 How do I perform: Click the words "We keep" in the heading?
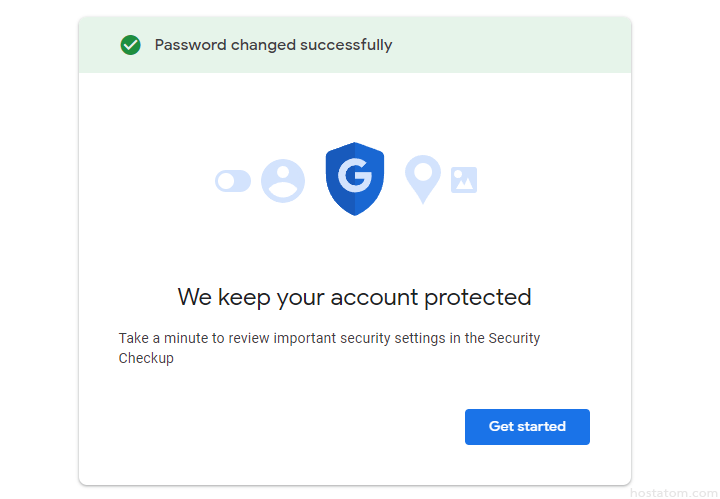click(x=213, y=297)
